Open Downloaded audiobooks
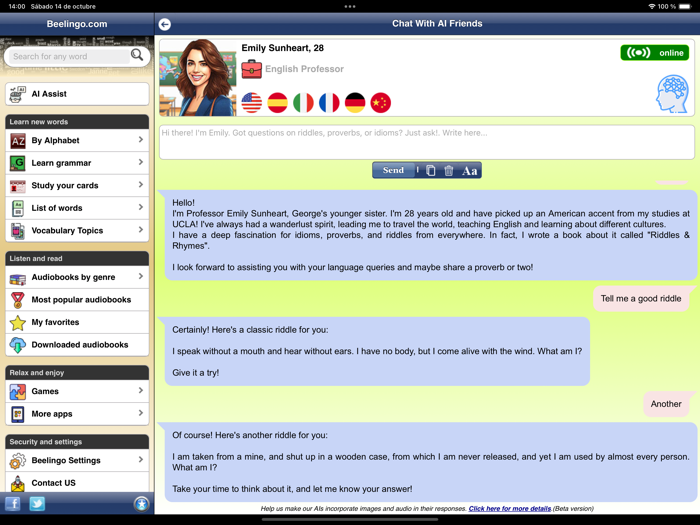Screen dimensions: 700x525 pos(77,345)
